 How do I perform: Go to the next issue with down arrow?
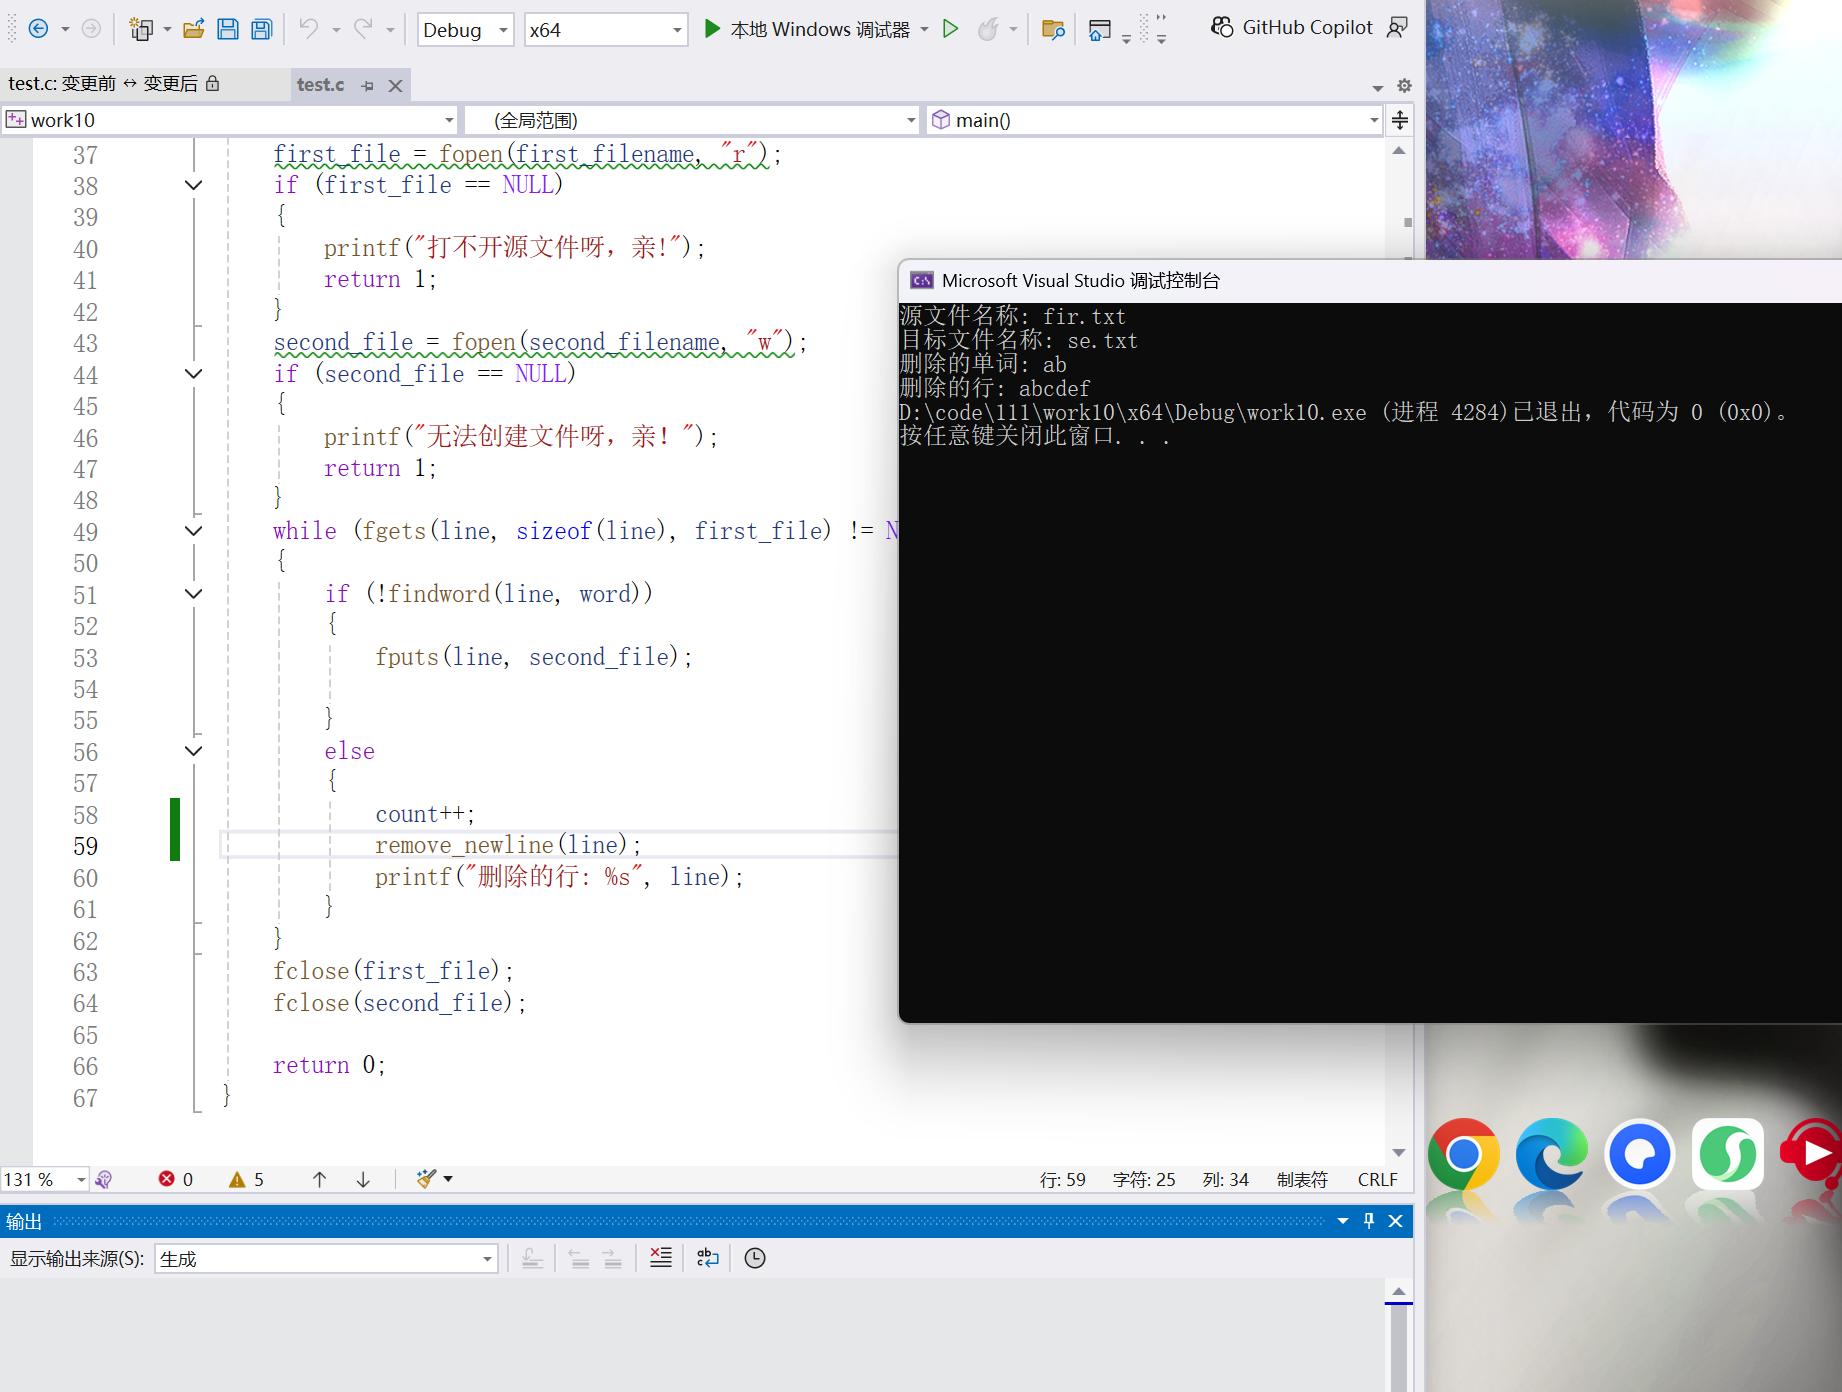[x=363, y=1180]
